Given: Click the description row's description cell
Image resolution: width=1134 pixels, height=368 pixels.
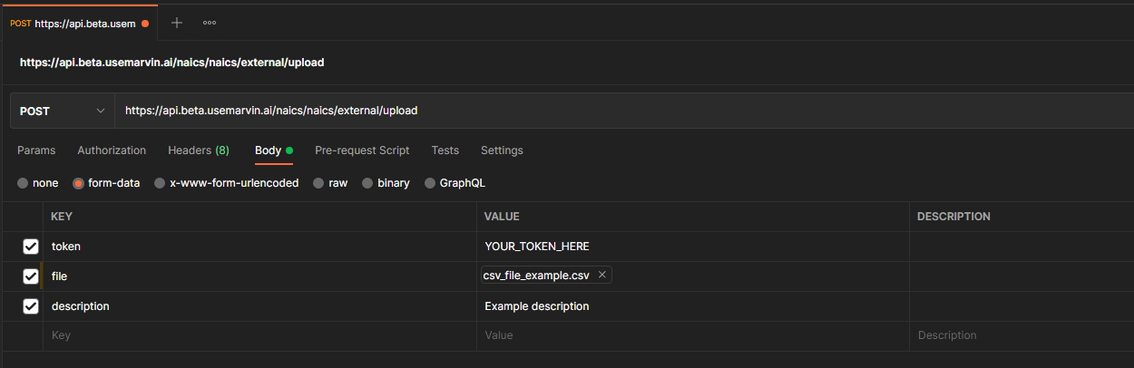Looking at the screenshot, I should point(1022,307).
